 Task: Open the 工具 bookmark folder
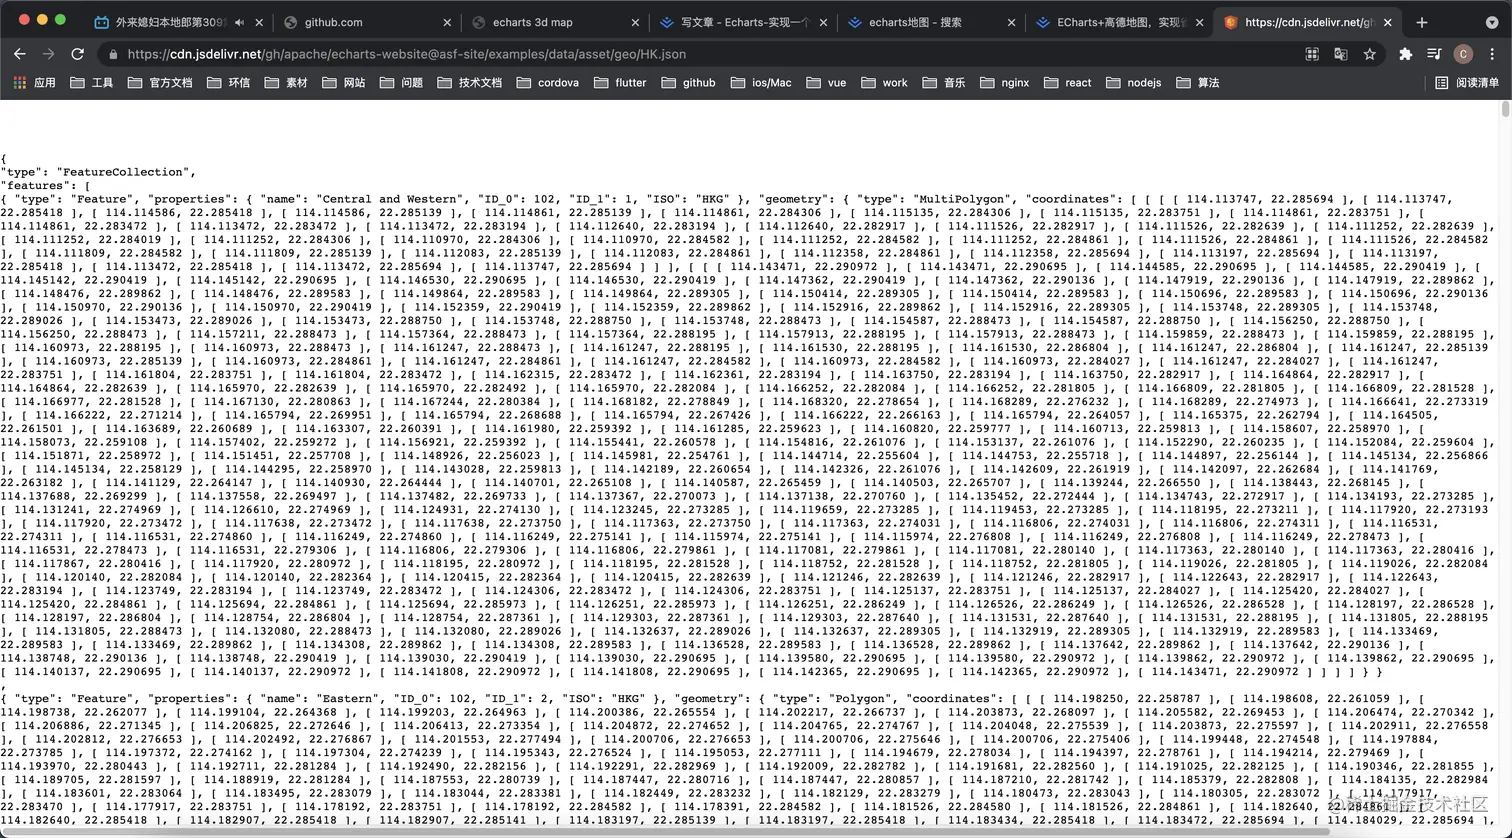92,83
